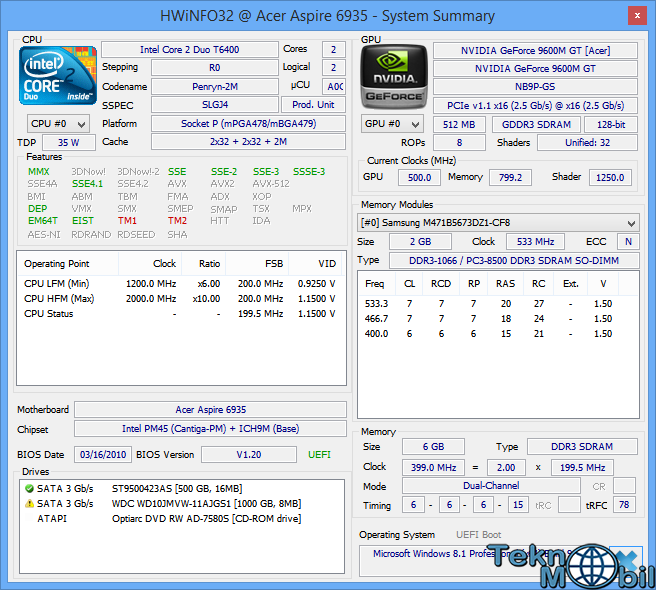Viewport: 656px width, 590px height.
Task: Click the 35 W TDP field
Action: [x=69, y=142]
